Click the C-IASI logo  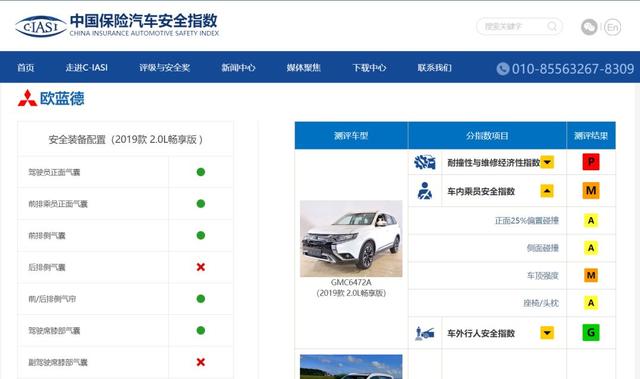pyautogui.click(x=41, y=27)
